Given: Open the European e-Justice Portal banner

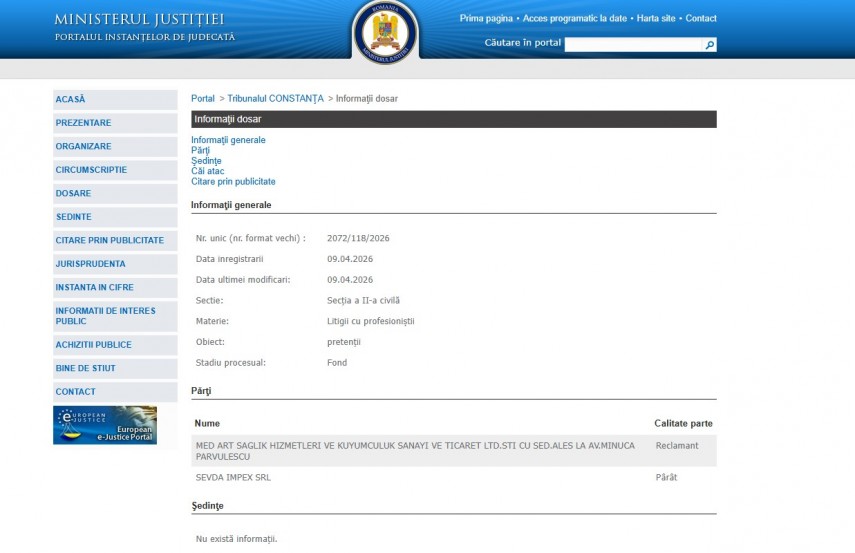Looking at the screenshot, I should coord(105,425).
